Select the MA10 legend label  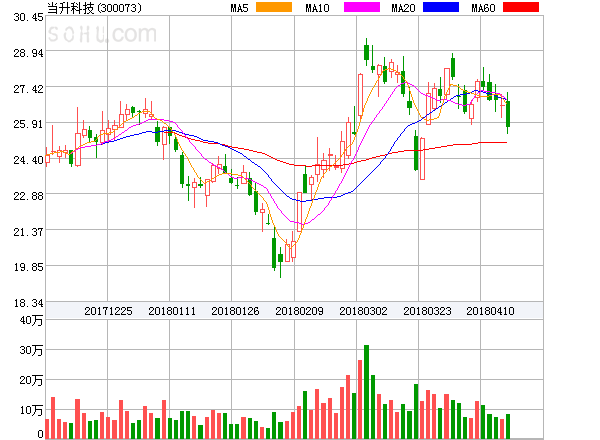[317, 8]
